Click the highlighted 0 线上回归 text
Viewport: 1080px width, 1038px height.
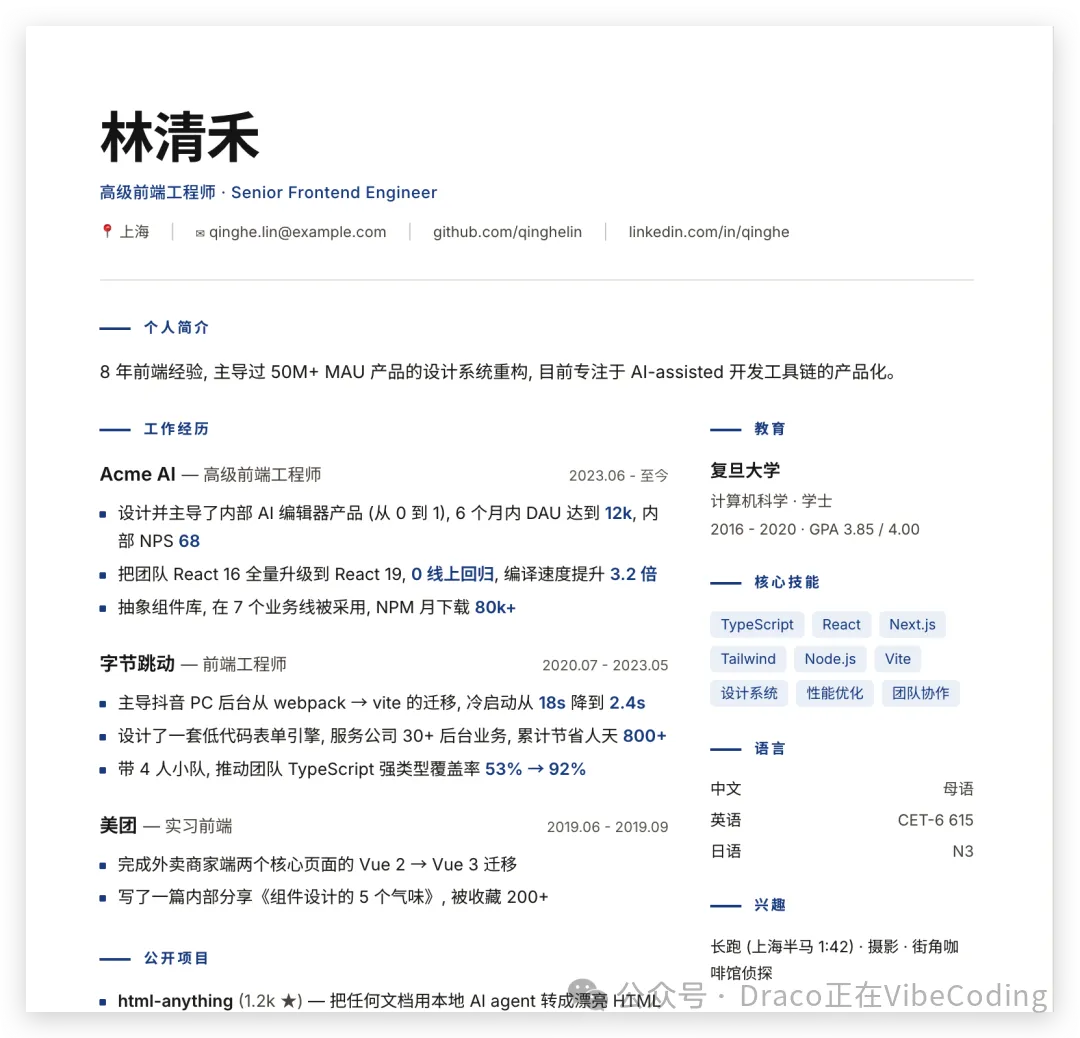(453, 574)
